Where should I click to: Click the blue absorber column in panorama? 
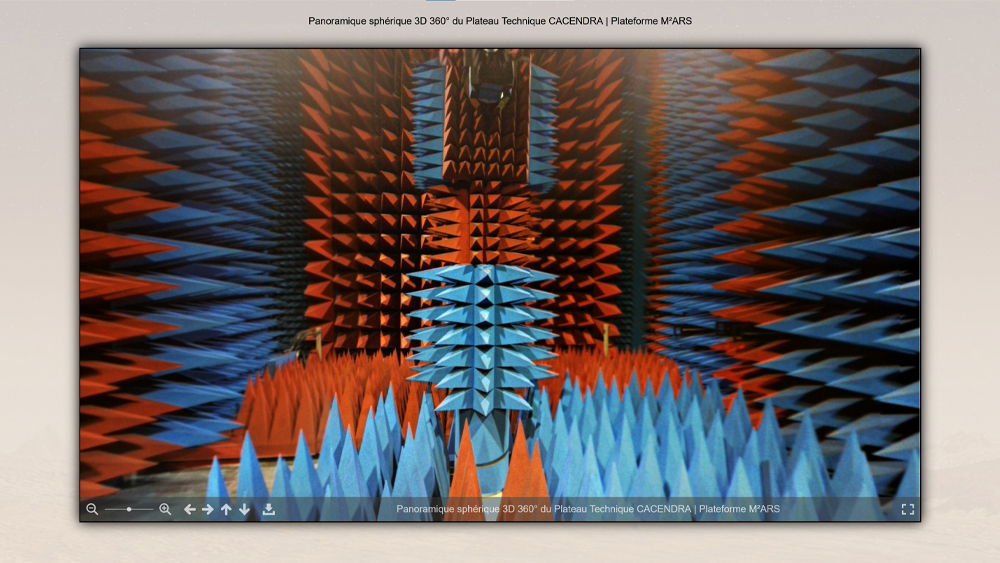[482, 341]
